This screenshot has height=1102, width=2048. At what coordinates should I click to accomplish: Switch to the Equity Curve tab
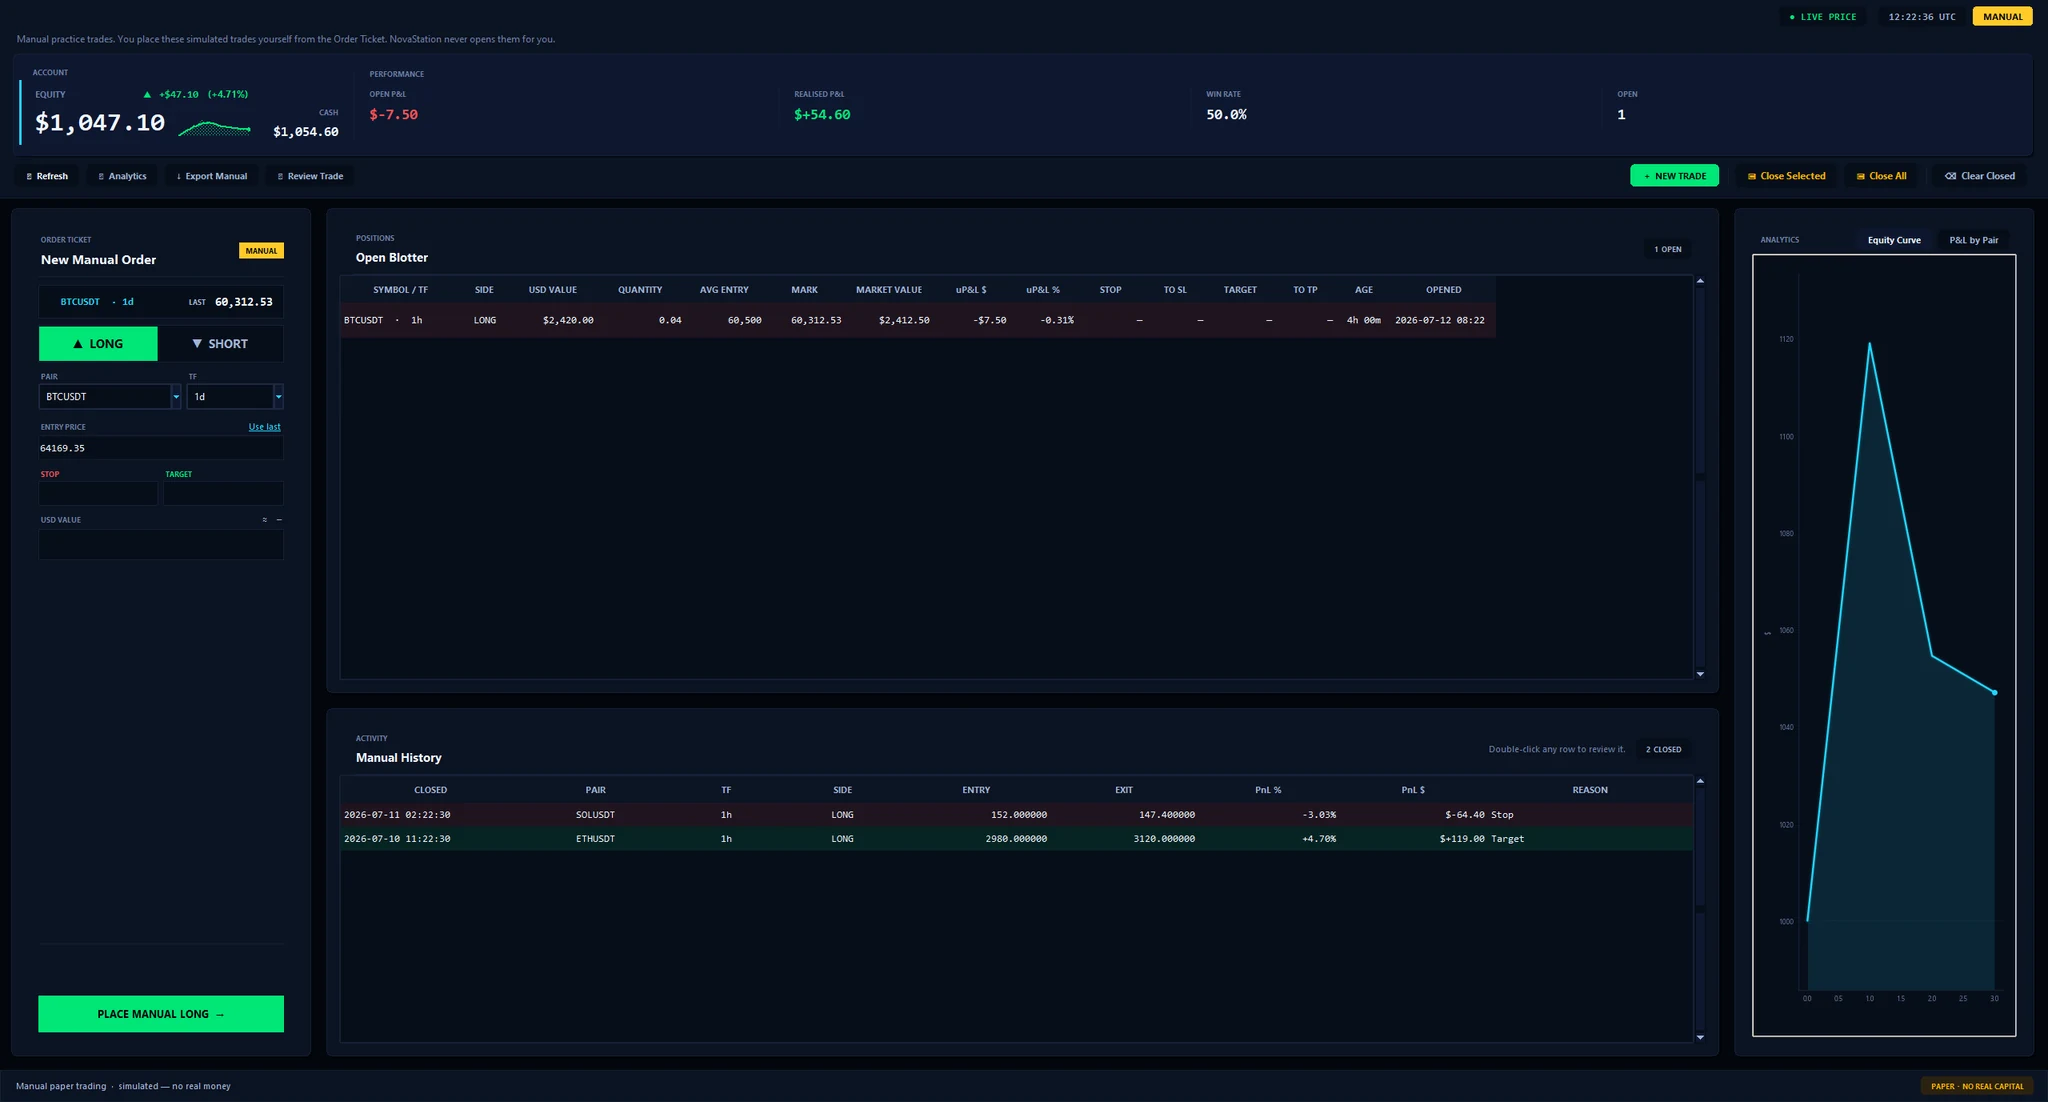(x=1894, y=240)
